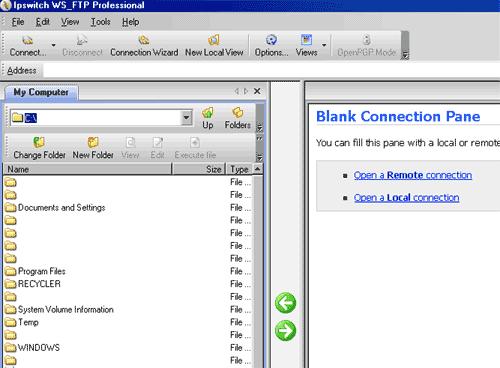Select the My Computer tab

(41, 92)
